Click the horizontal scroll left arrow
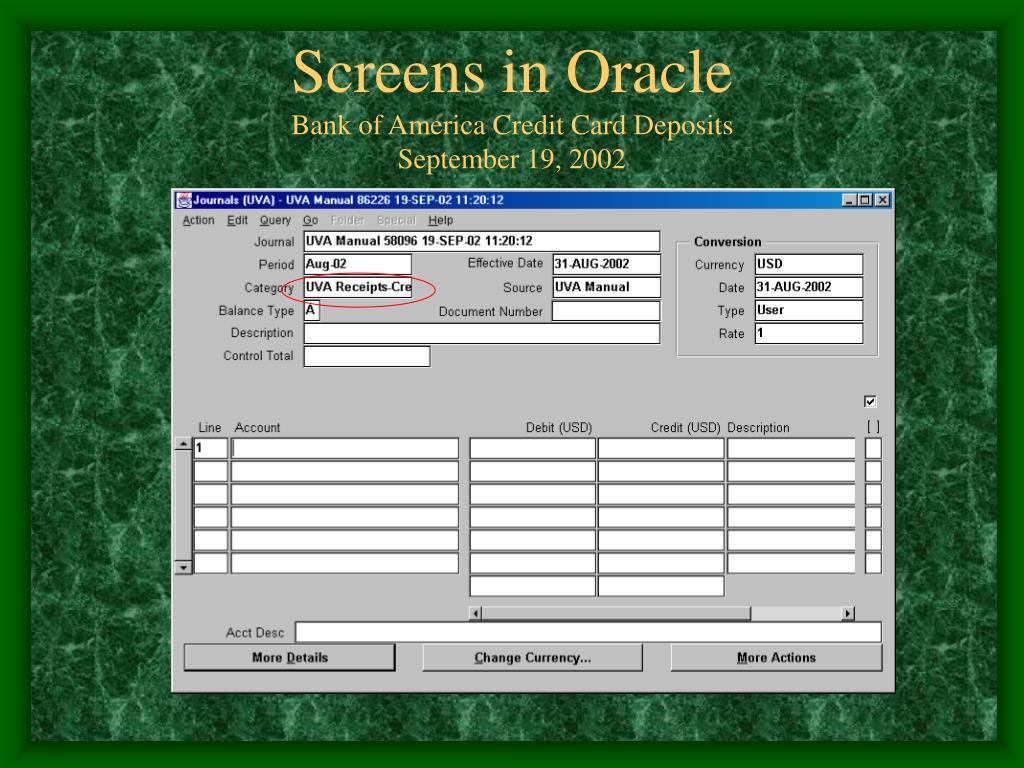The height and width of the screenshot is (768, 1024). tap(476, 613)
